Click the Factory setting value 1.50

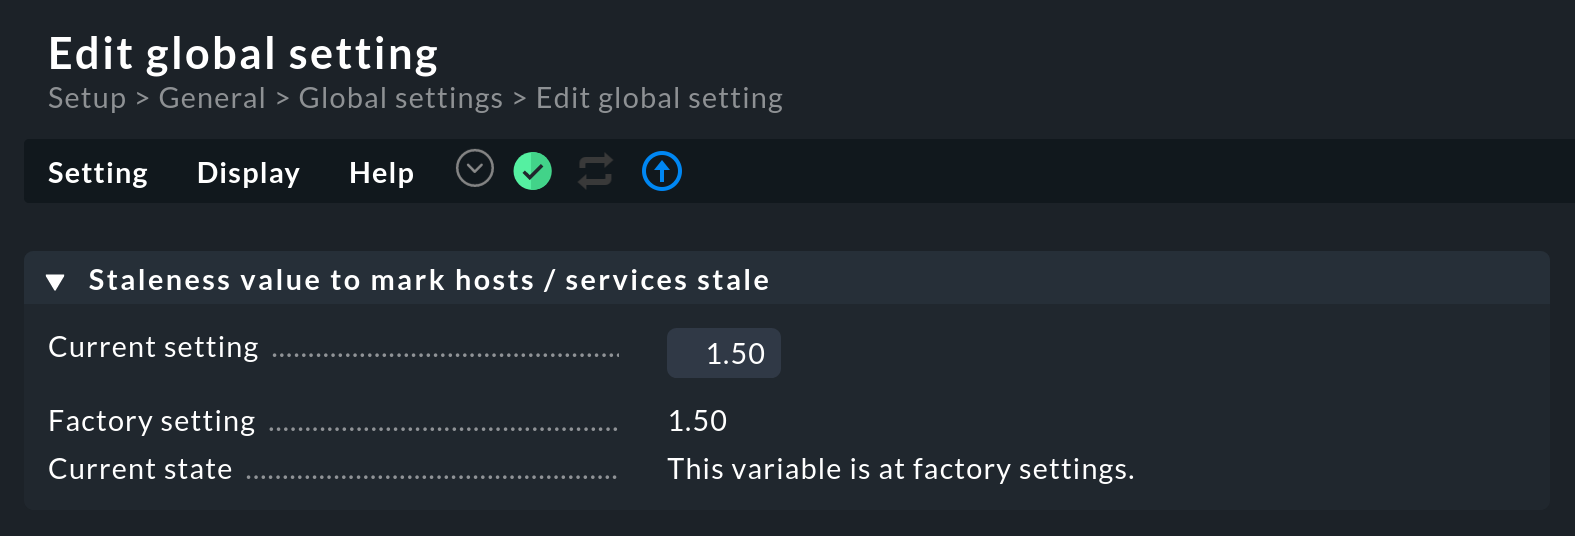point(697,421)
